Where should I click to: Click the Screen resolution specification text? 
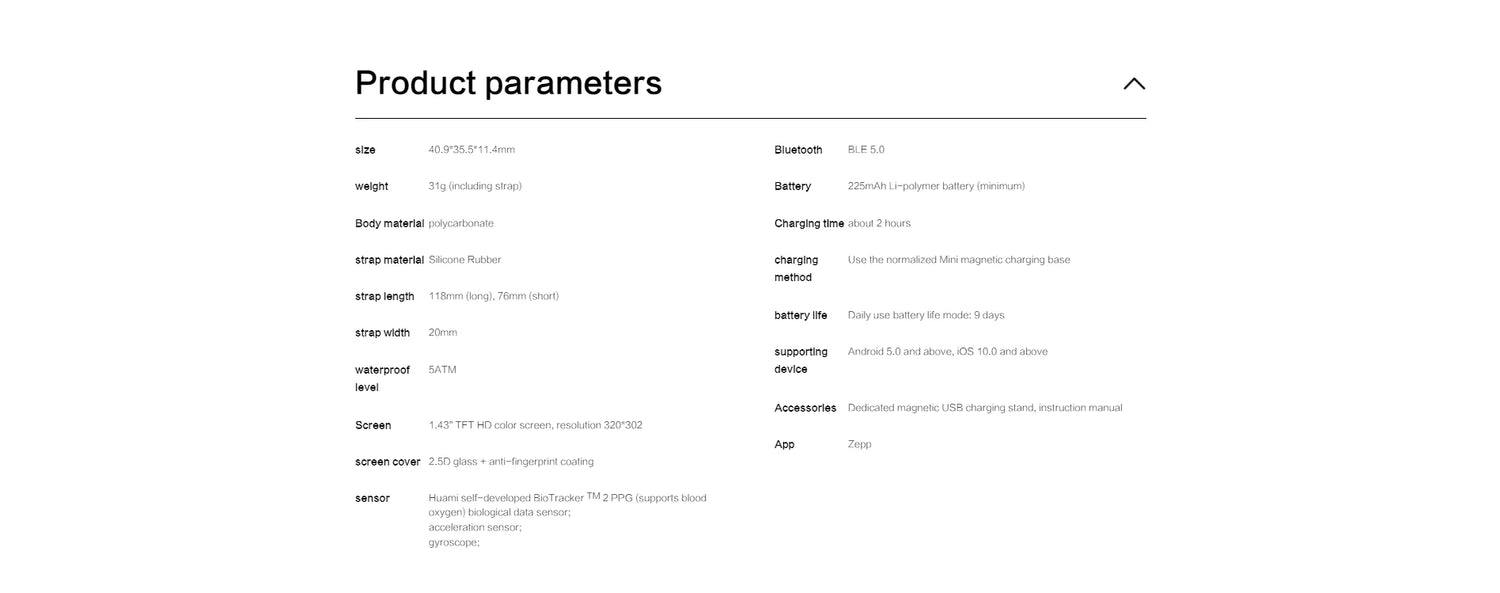click(535, 425)
